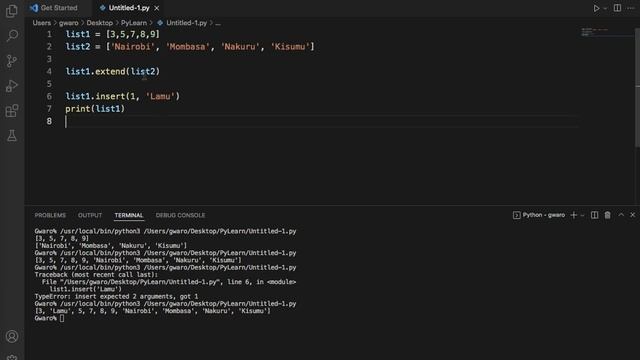Open the Search view
The height and width of the screenshot is (360, 640).
pyautogui.click(x=12, y=36)
